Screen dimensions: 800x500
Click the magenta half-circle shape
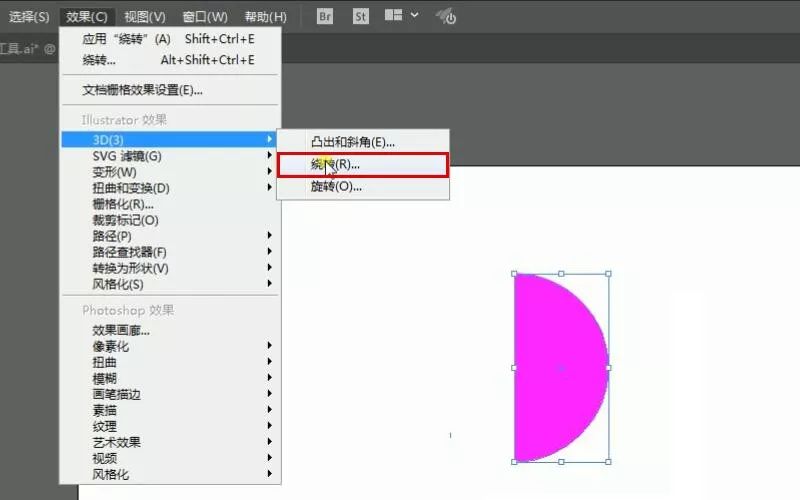555,368
